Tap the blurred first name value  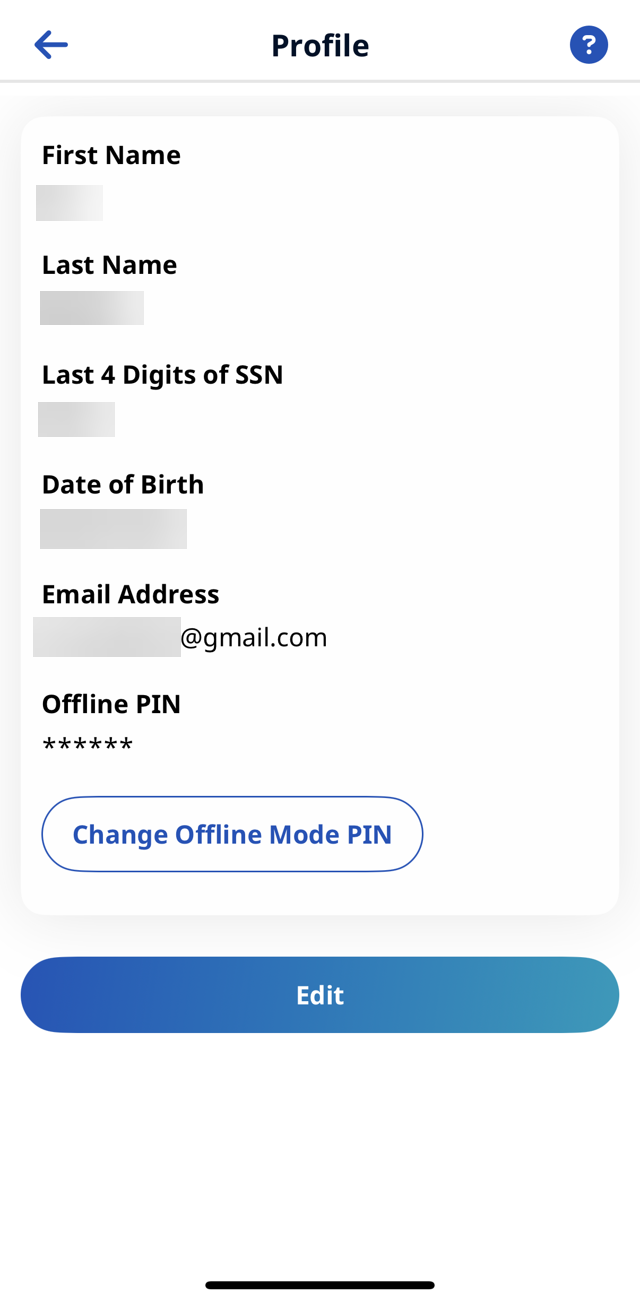tap(69, 203)
